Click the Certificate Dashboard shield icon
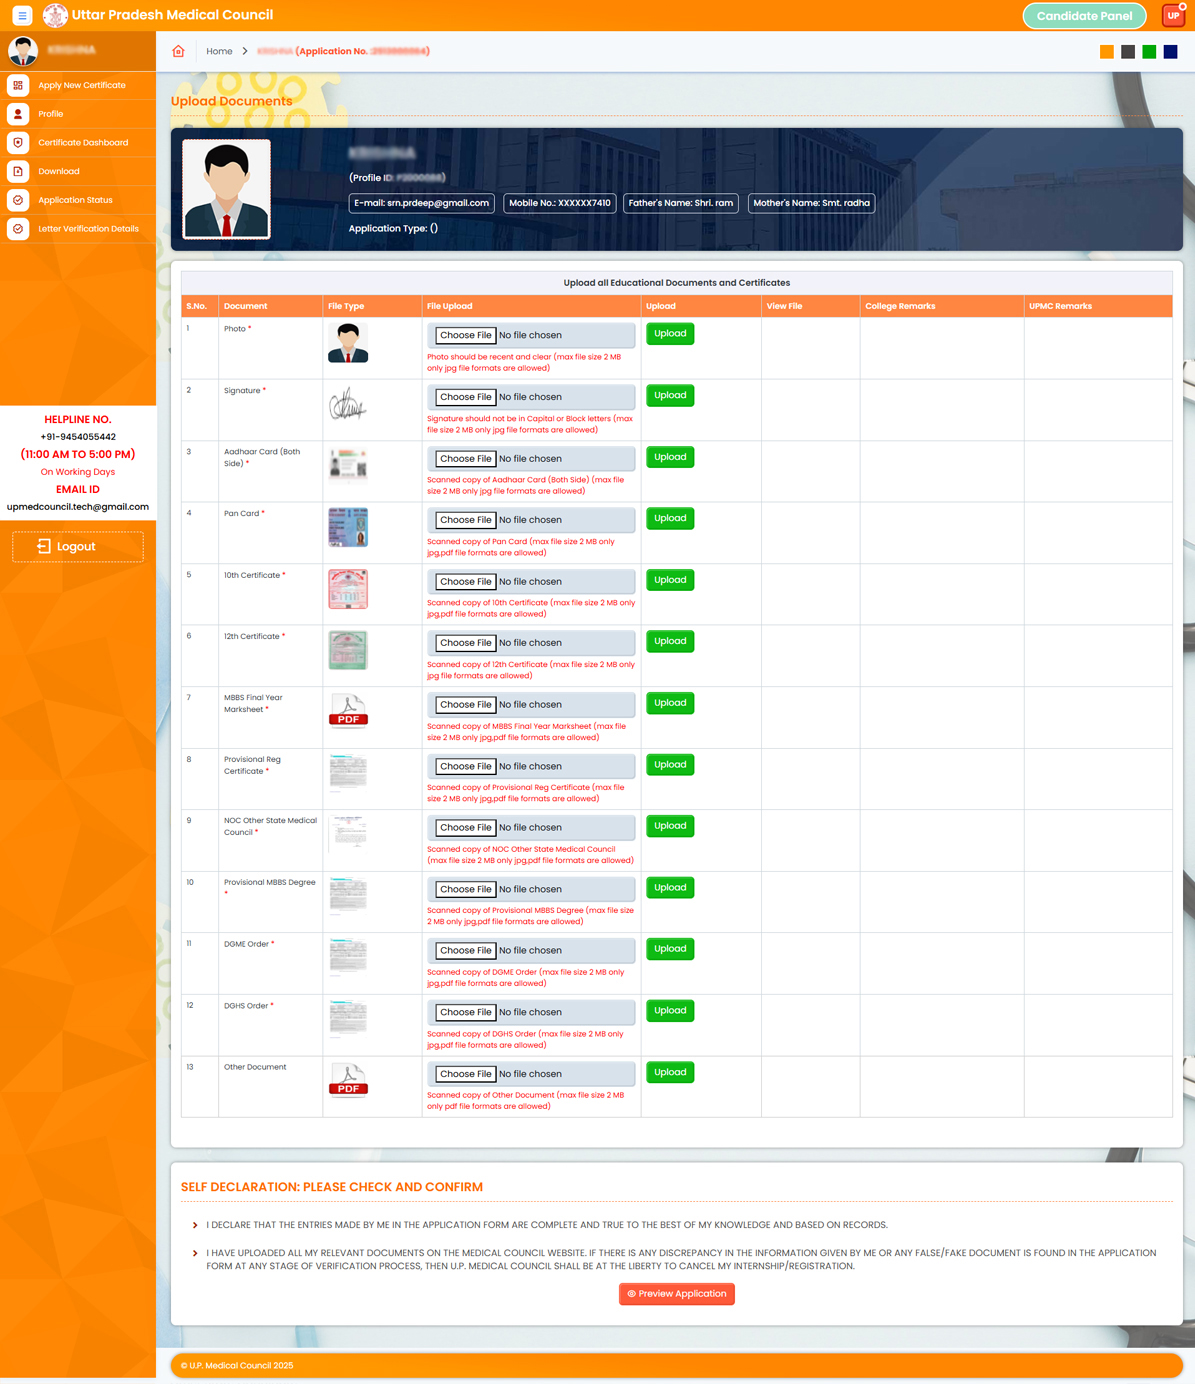This screenshot has width=1195, height=1384. (x=18, y=143)
